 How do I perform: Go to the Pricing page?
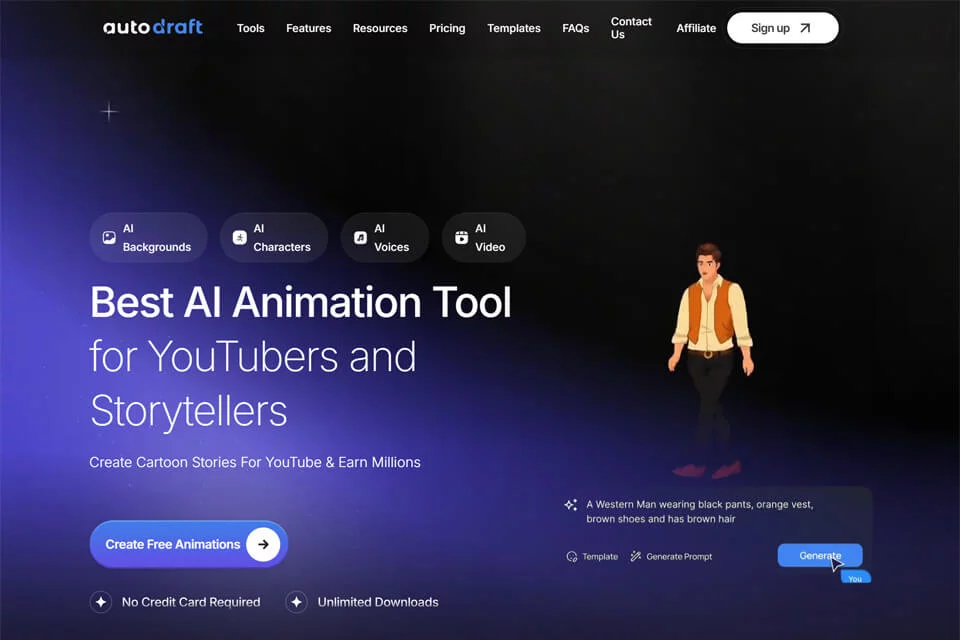pos(447,28)
